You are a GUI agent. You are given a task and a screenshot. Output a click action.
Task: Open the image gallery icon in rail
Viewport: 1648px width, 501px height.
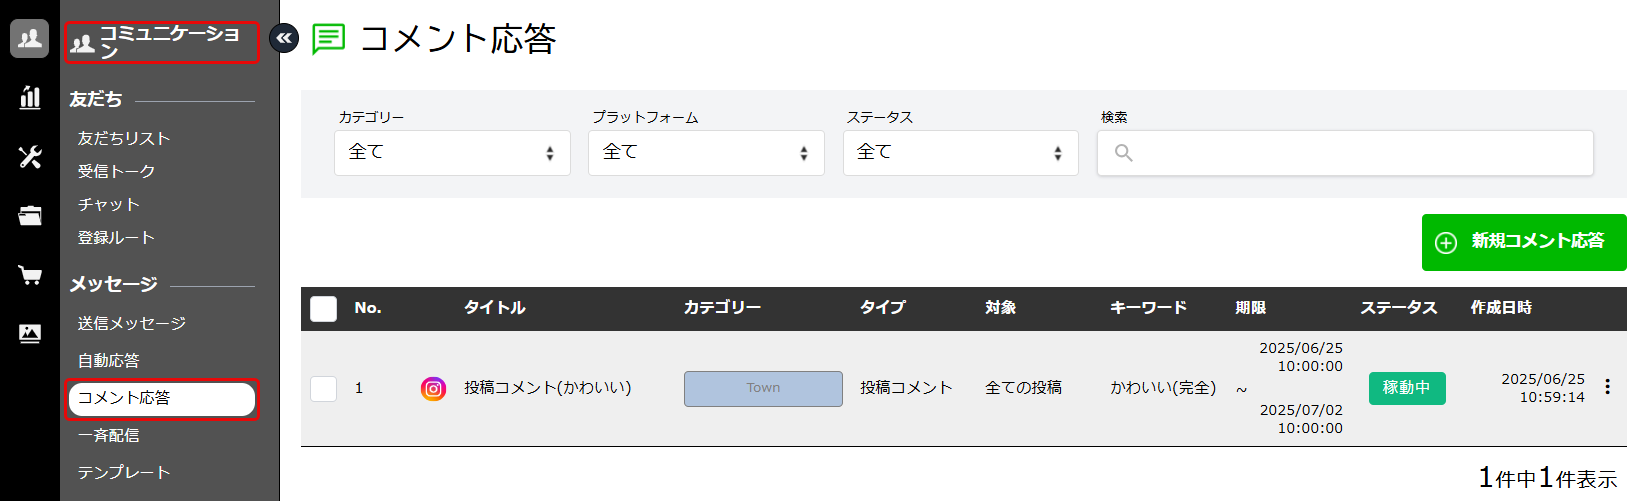click(30, 334)
